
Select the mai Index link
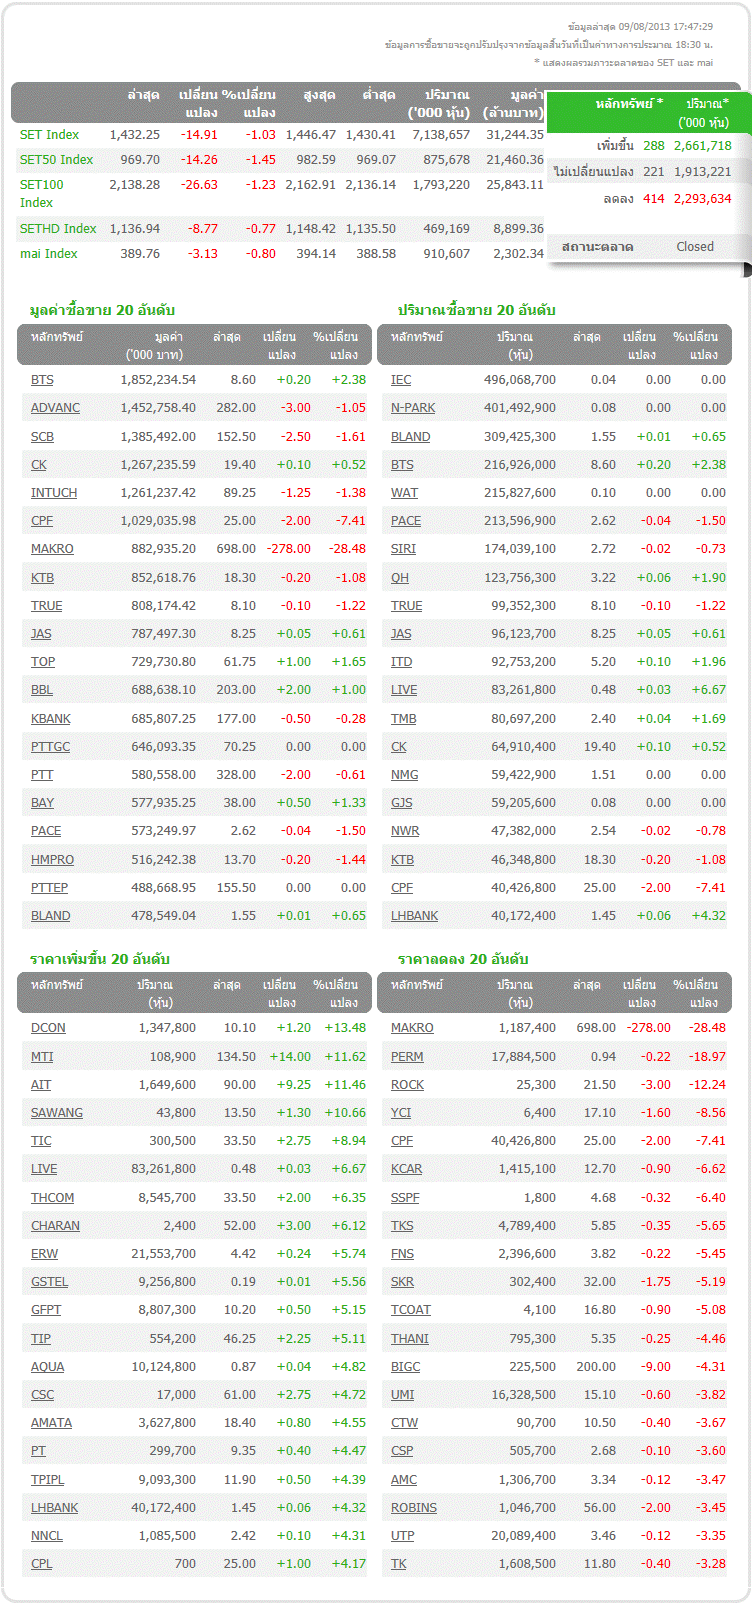48,254
